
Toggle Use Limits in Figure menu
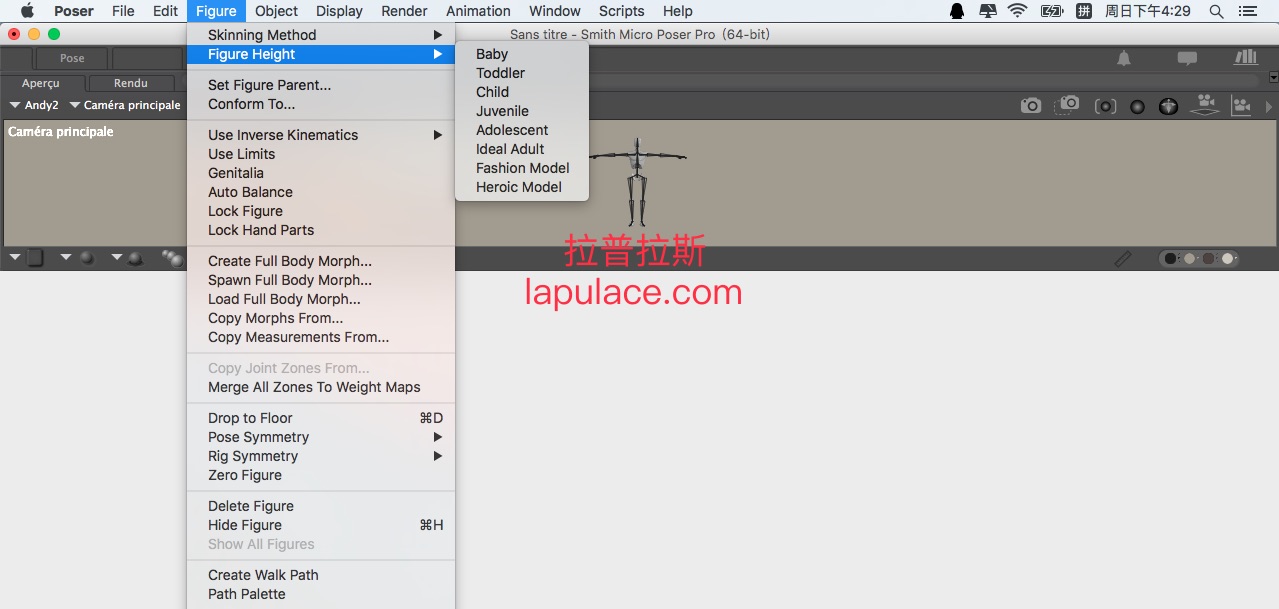pyautogui.click(x=321, y=154)
